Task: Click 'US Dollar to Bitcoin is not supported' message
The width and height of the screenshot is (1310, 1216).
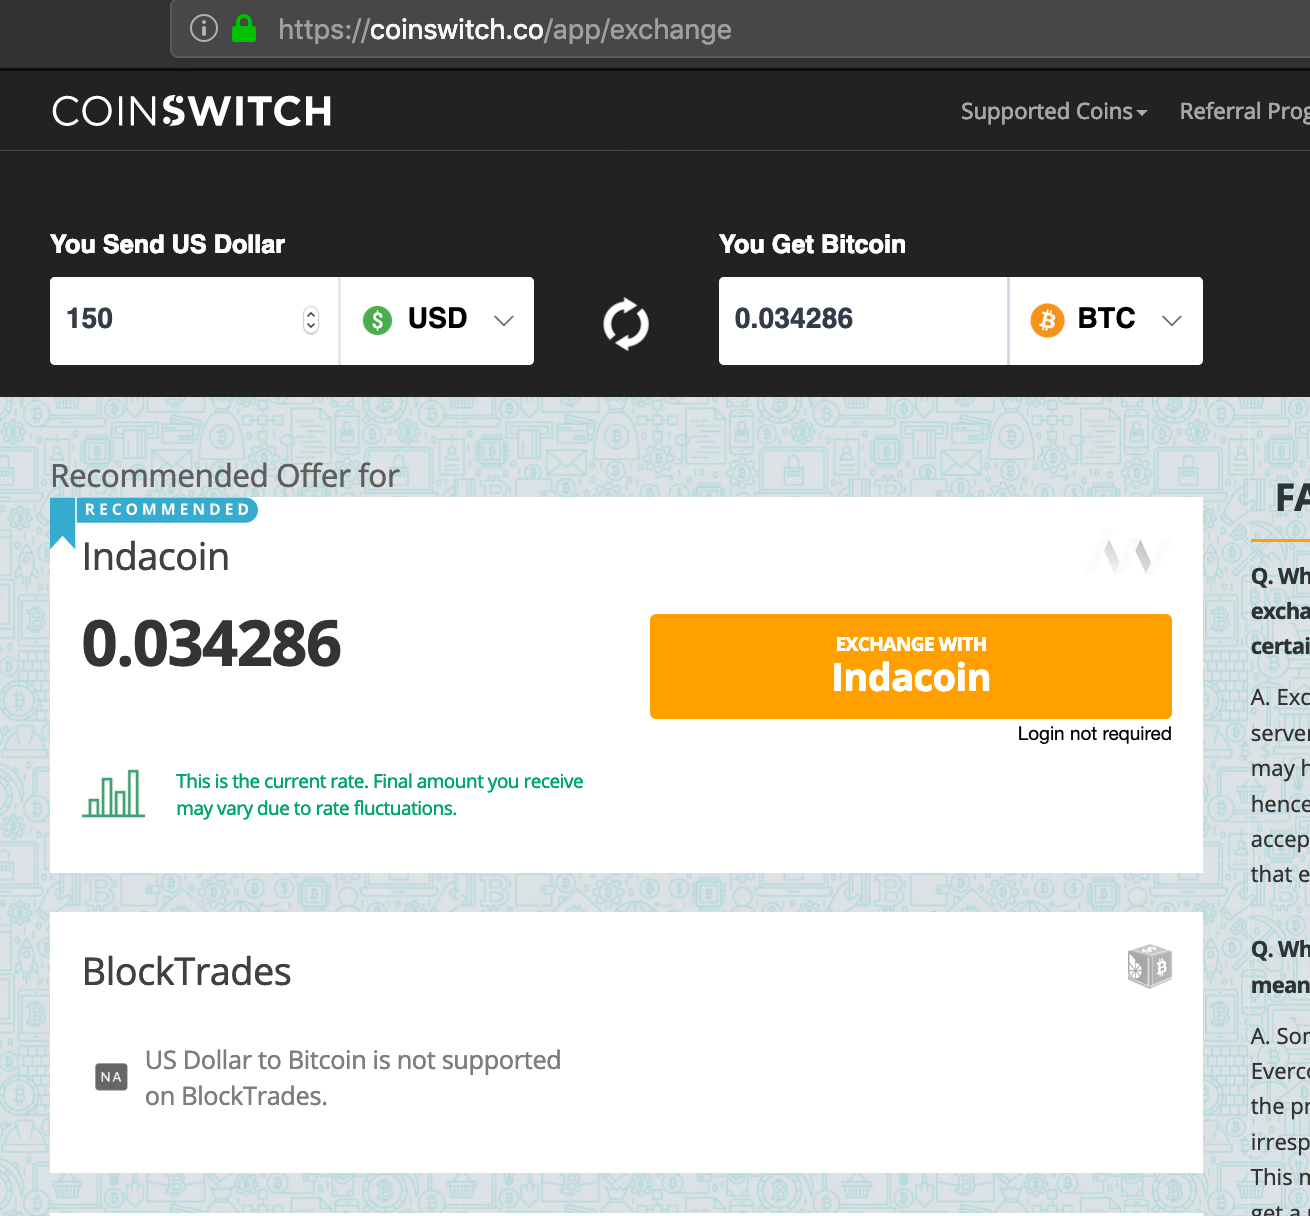Action: click(x=353, y=1078)
